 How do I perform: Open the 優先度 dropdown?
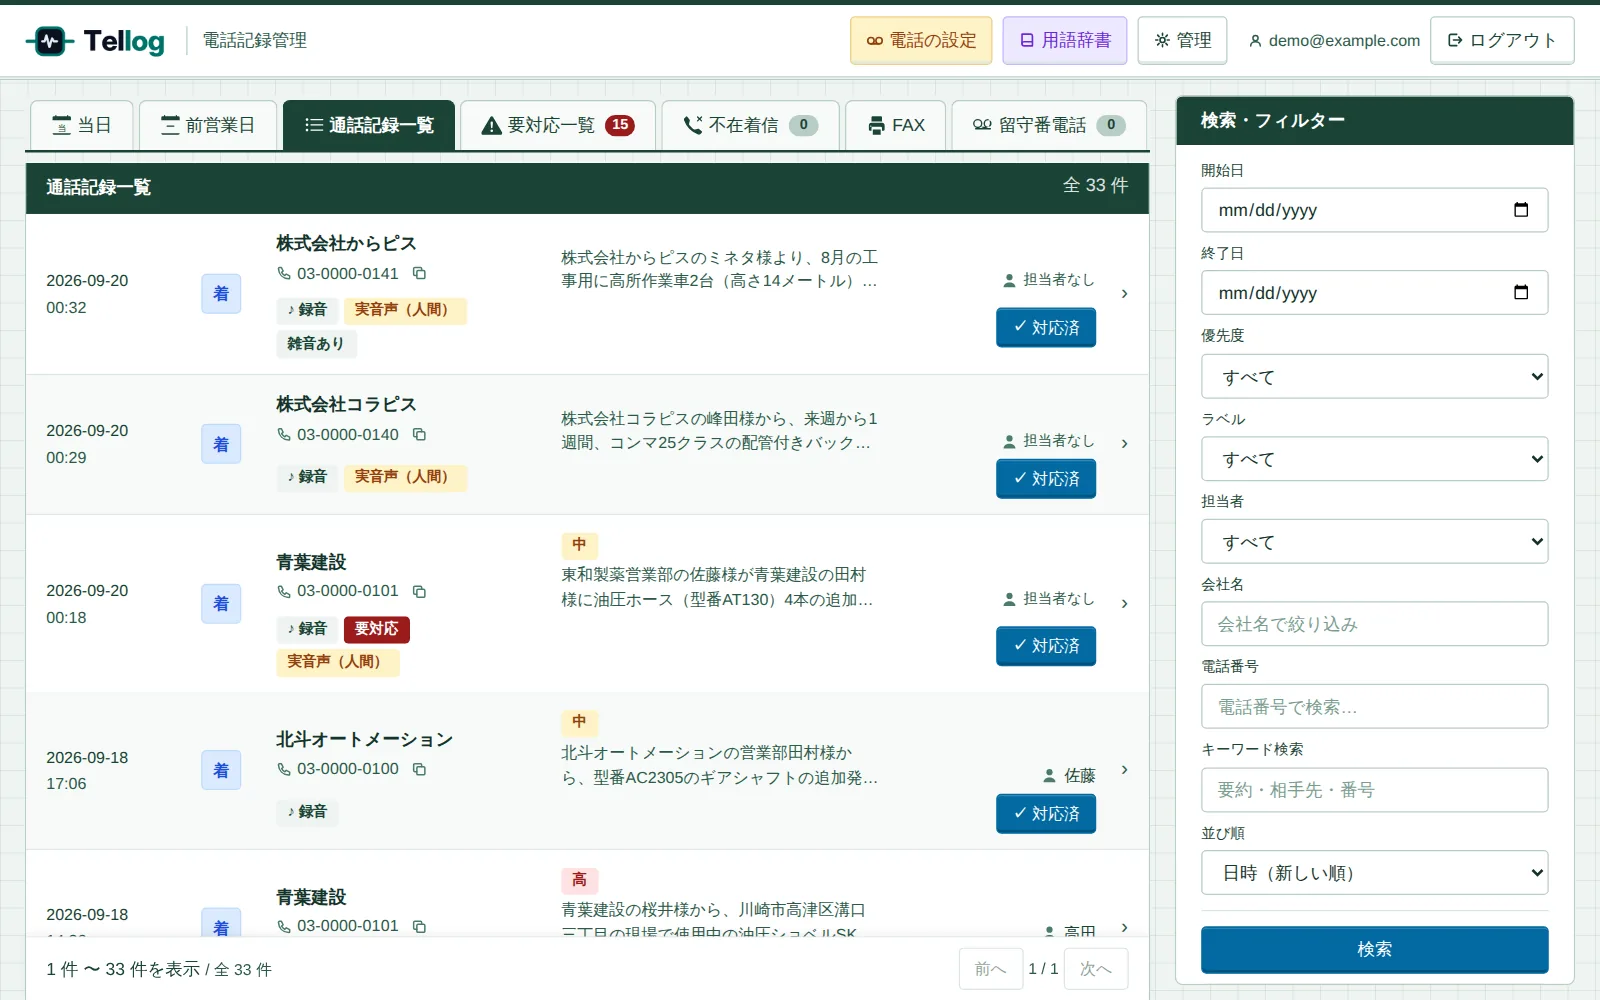[x=1374, y=377]
